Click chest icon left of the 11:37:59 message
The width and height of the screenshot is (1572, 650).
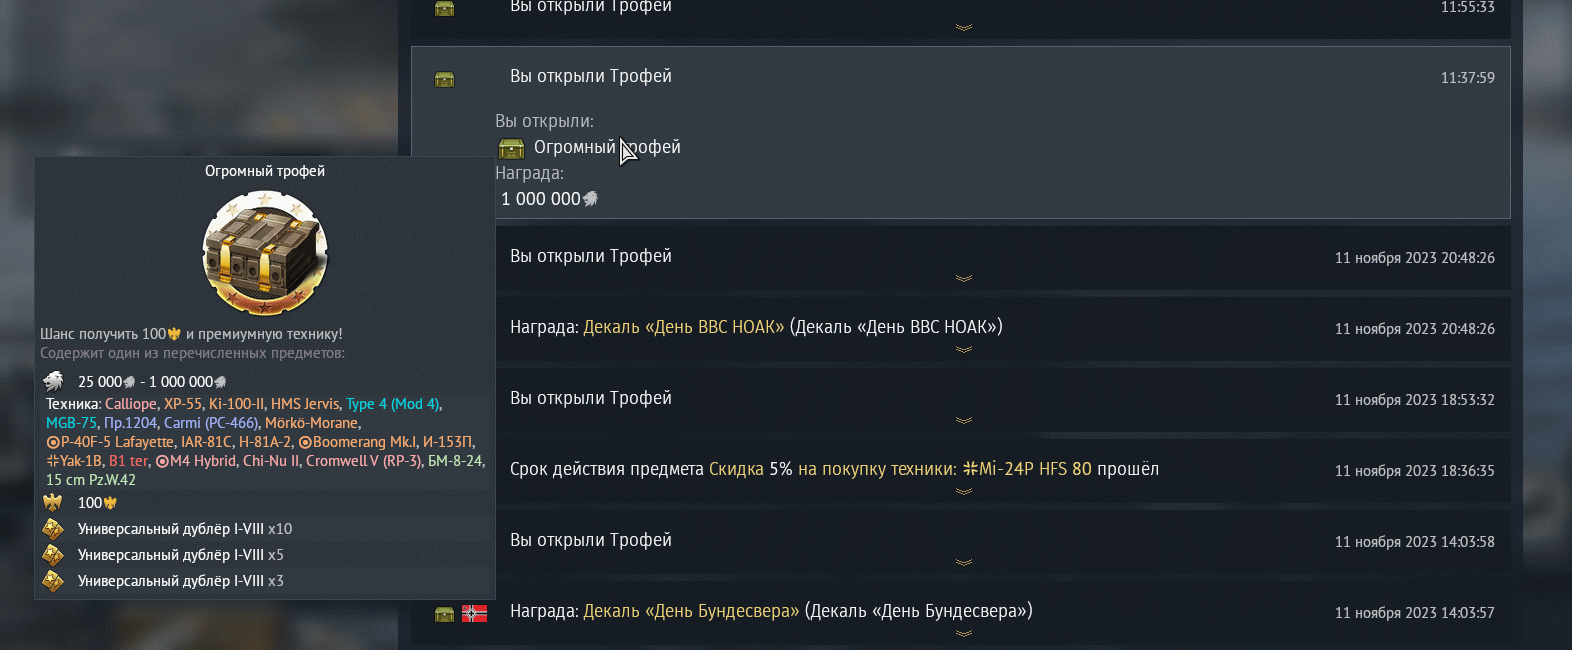(445, 79)
